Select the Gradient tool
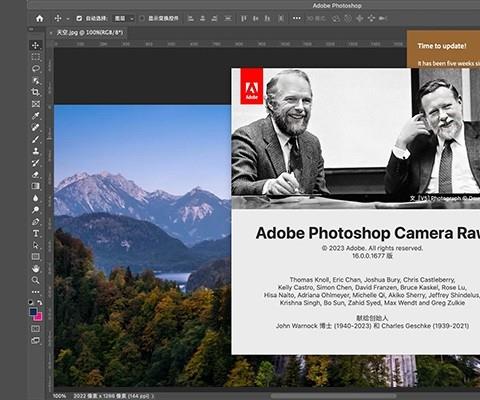Image resolution: width=480 pixels, height=400 pixels. (x=36, y=186)
